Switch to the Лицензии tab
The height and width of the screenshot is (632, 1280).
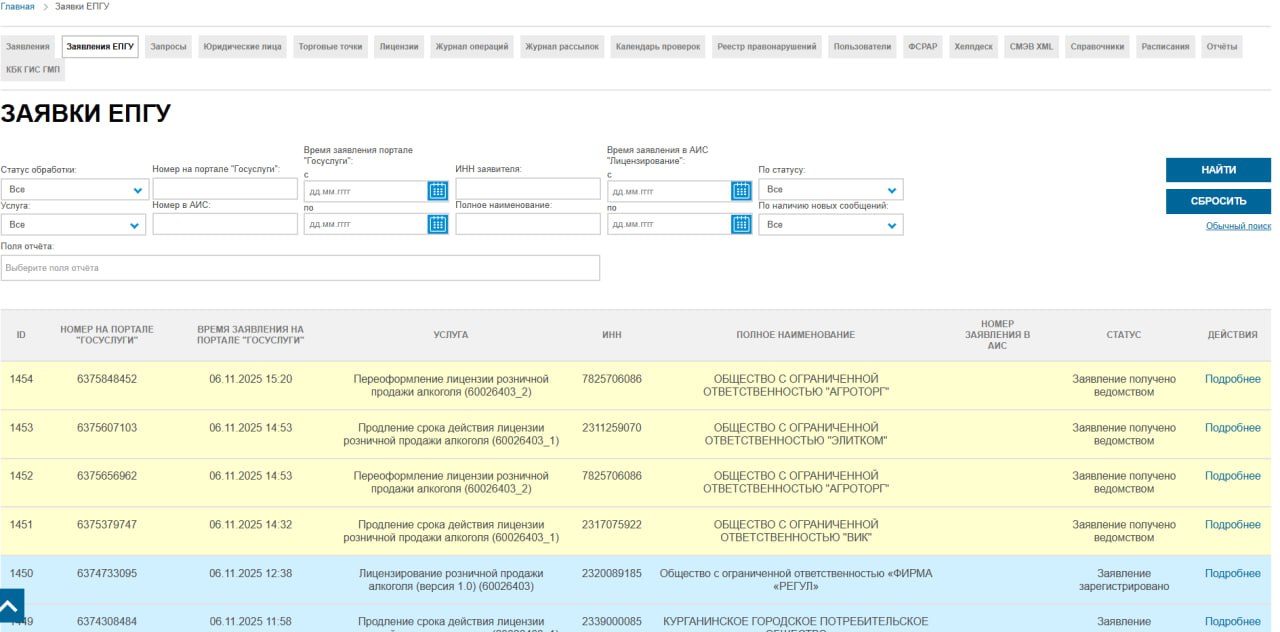pos(399,47)
